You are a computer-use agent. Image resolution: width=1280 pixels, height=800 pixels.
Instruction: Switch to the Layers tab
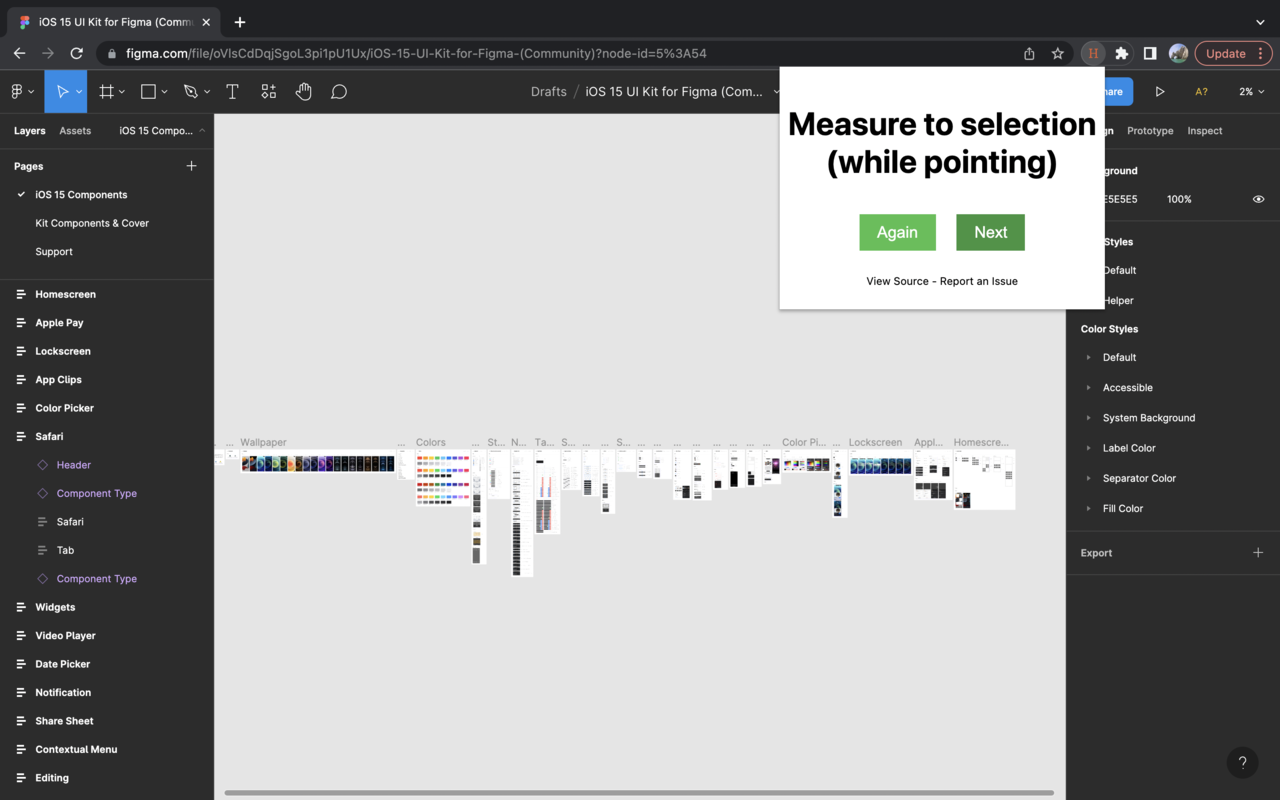tap(29, 131)
